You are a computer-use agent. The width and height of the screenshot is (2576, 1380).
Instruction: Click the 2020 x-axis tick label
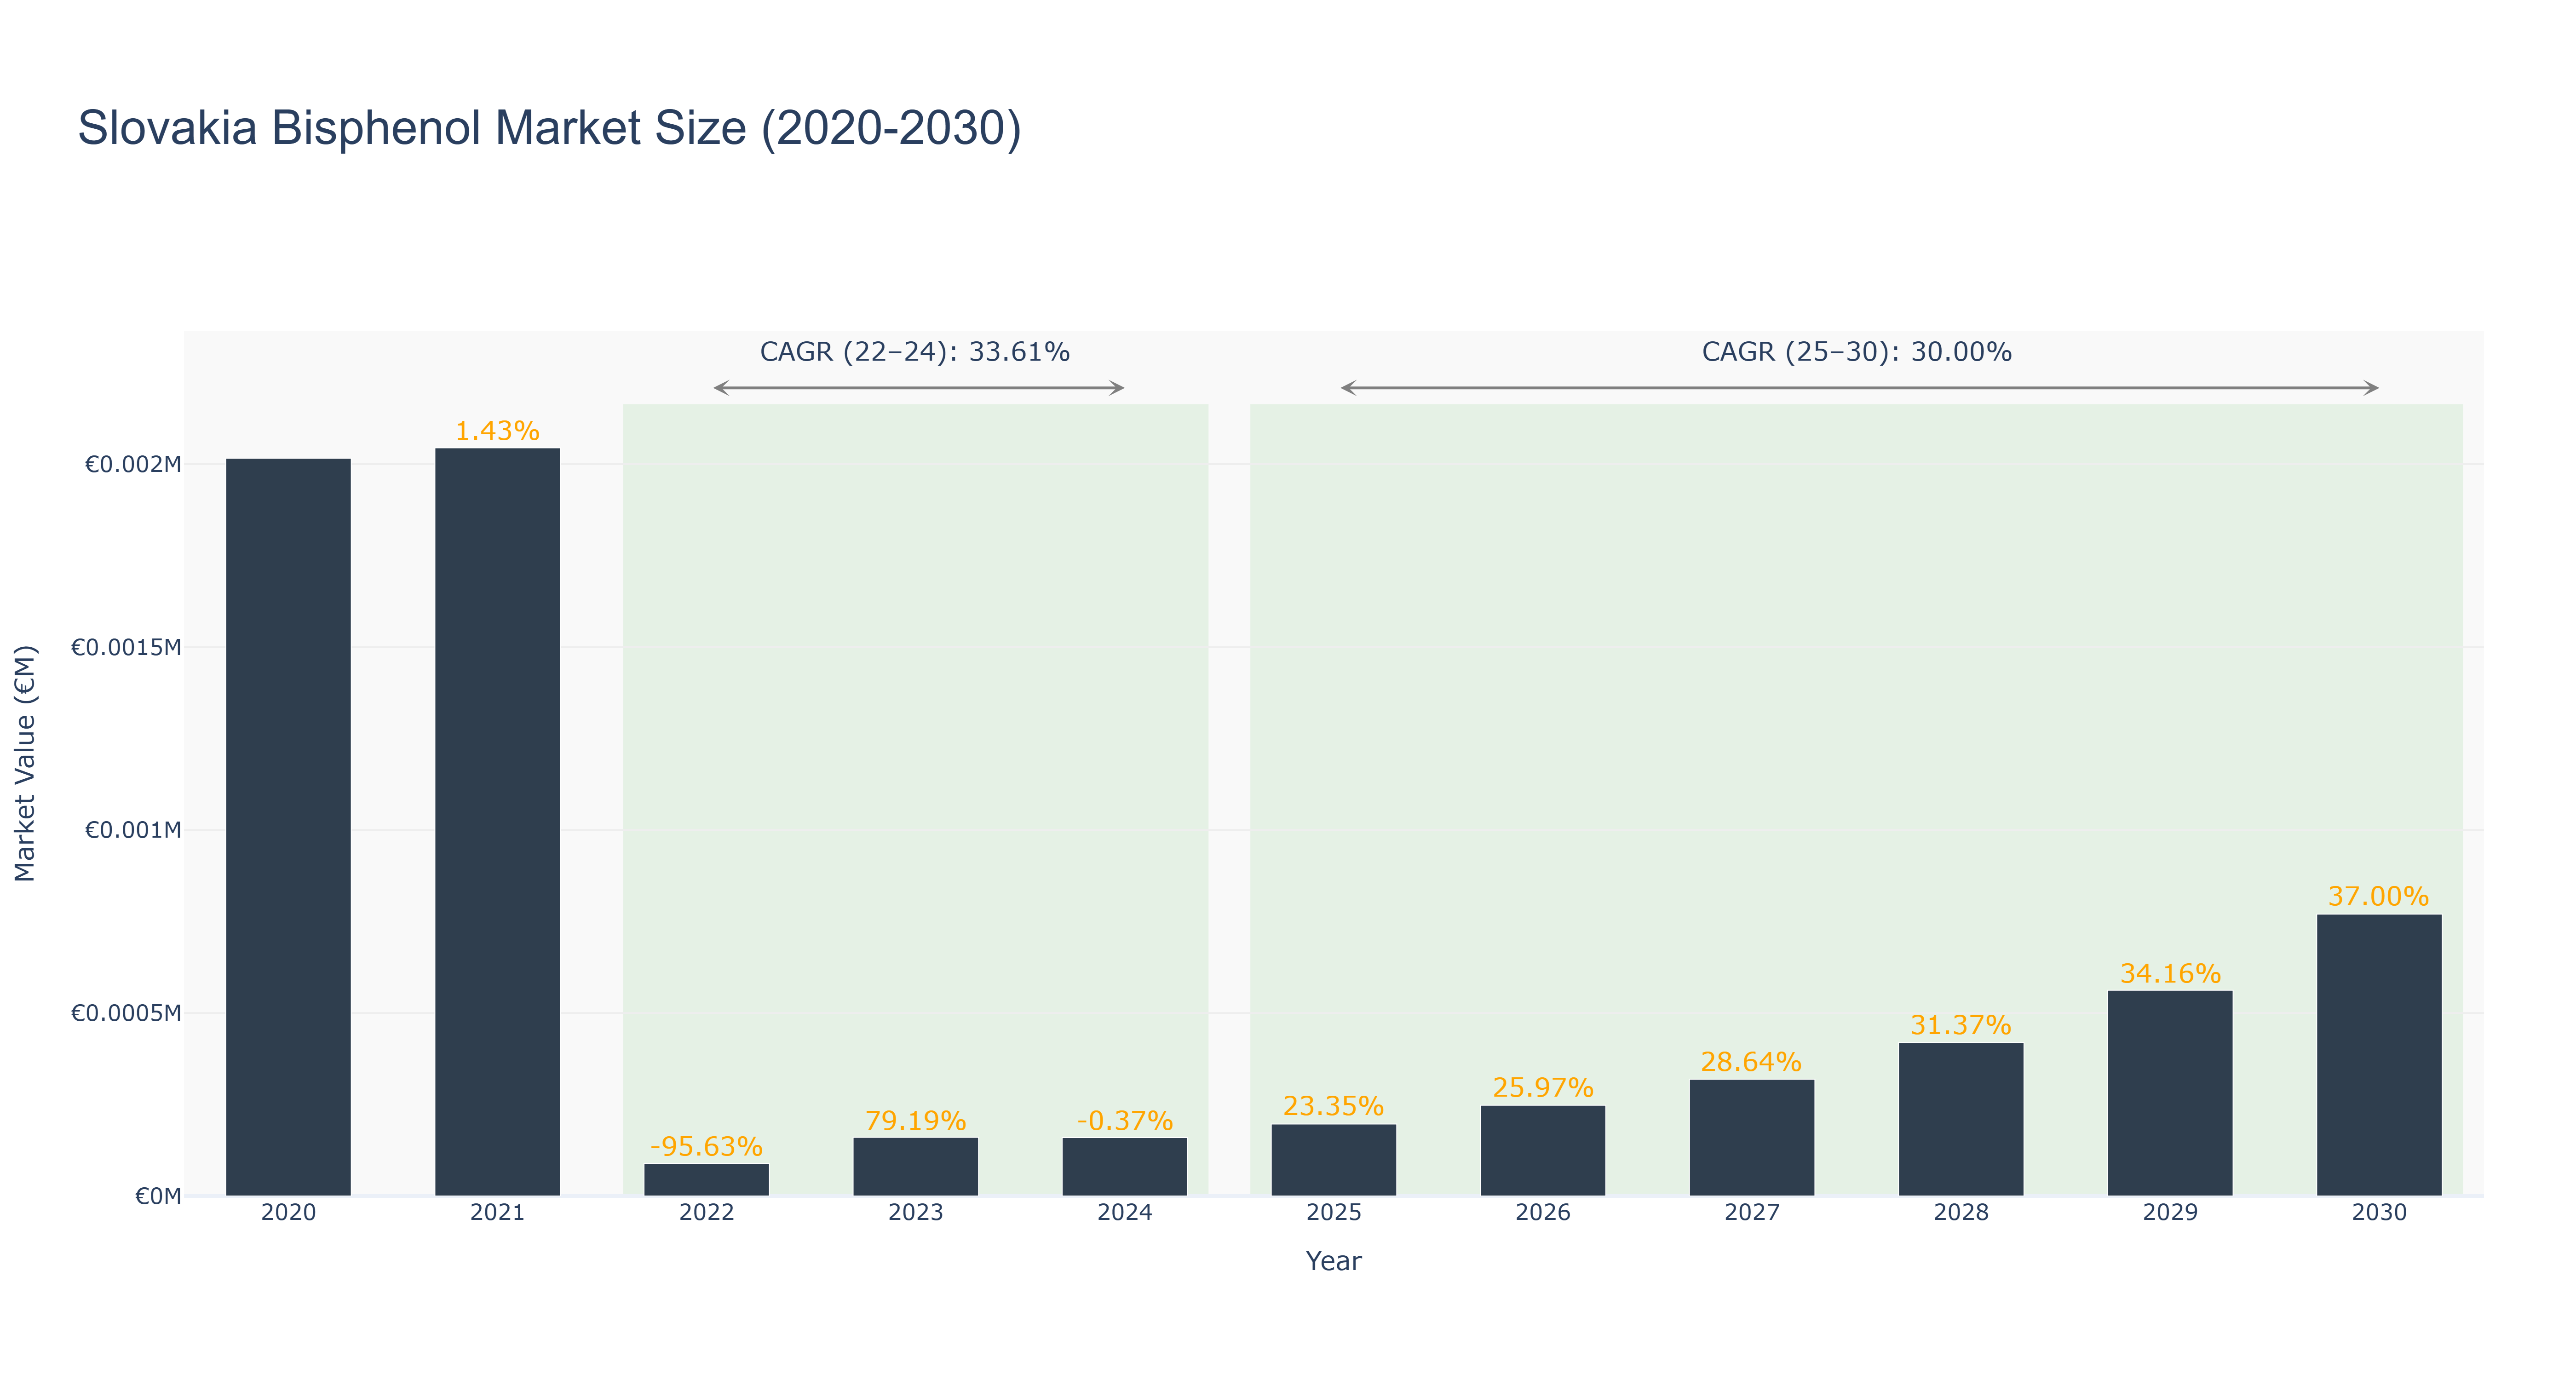[x=288, y=1212]
